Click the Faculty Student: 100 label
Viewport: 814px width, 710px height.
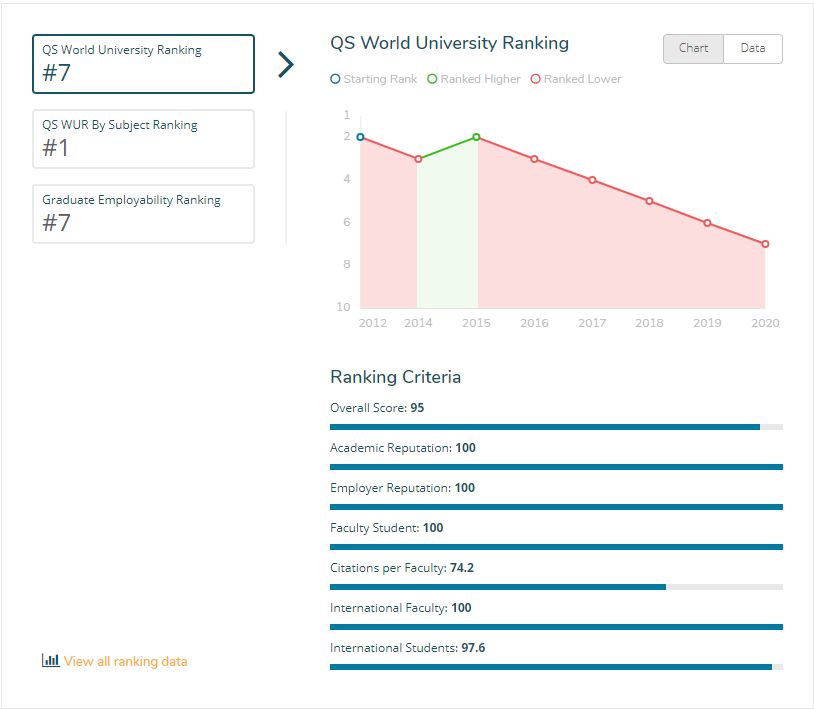387,528
